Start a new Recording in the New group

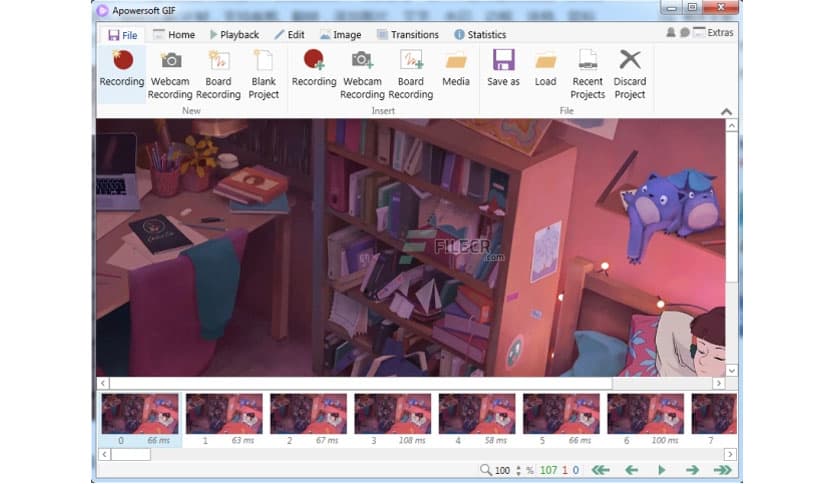(122, 73)
